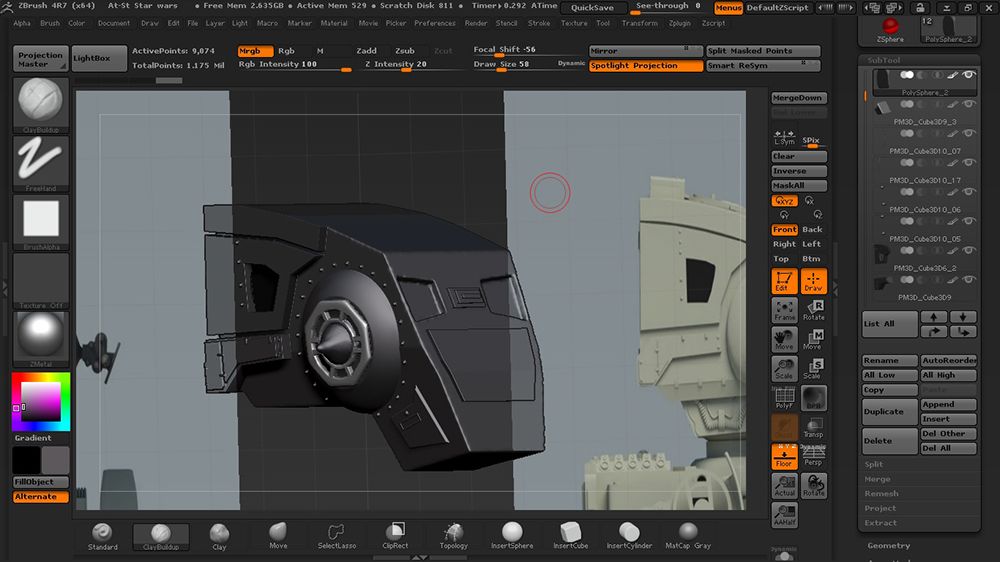This screenshot has height=562, width=1000.
Task: Toggle Transp transparency mode
Action: tap(814, 427)
